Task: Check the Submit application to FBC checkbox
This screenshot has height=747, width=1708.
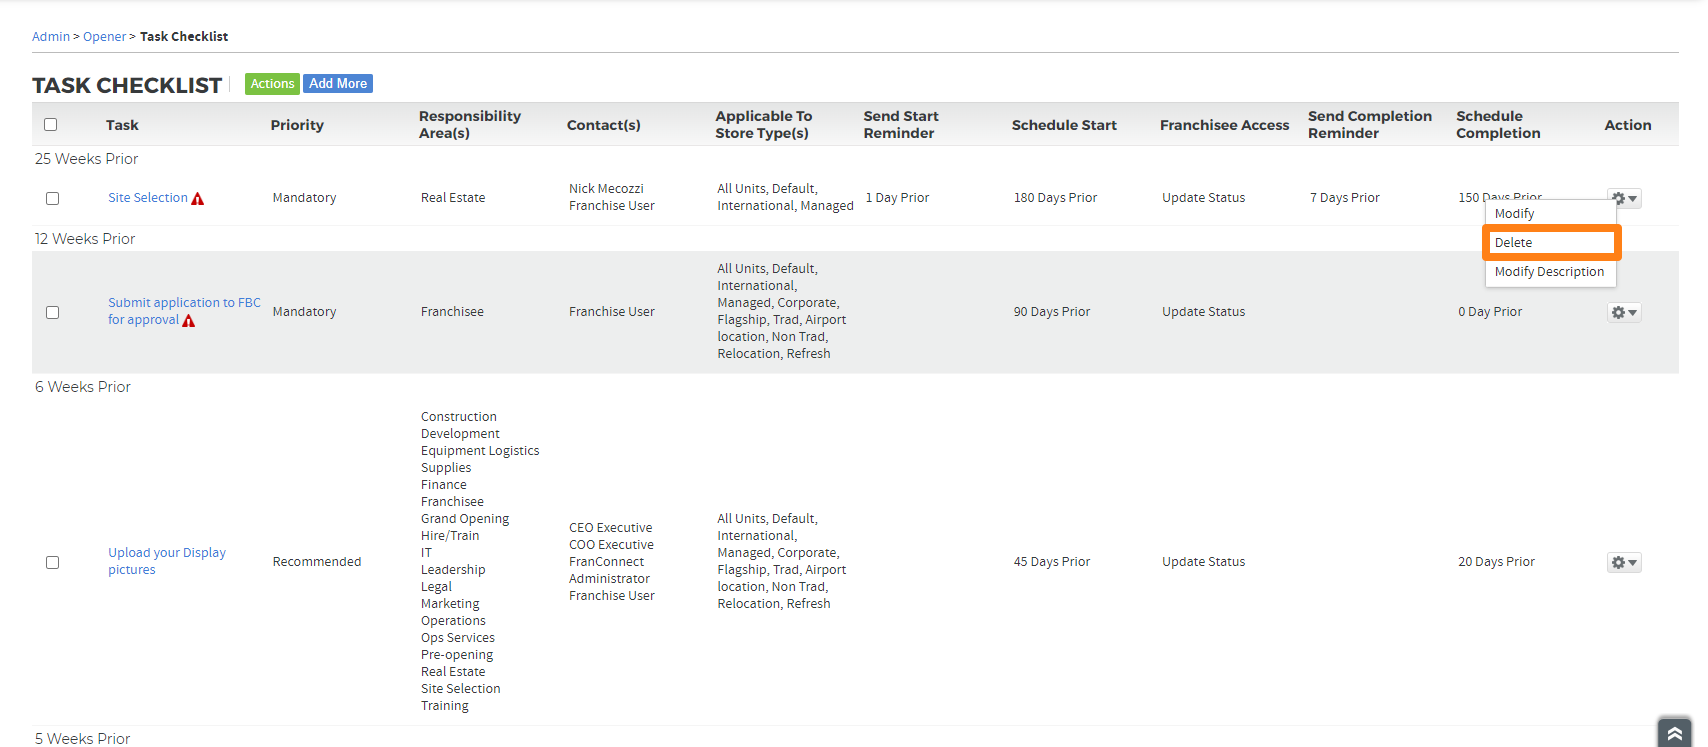Action: pyautogui.click(x=53, y=313)
